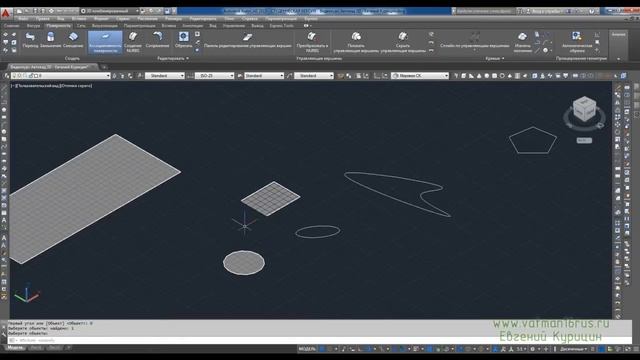The image size is (640, 360).
Task: Switch to the Главная ribbon tab
Action: click(x=11, y=25)
